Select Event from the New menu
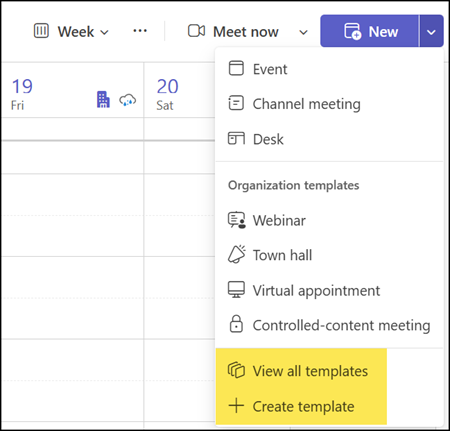 coord(329,69)
